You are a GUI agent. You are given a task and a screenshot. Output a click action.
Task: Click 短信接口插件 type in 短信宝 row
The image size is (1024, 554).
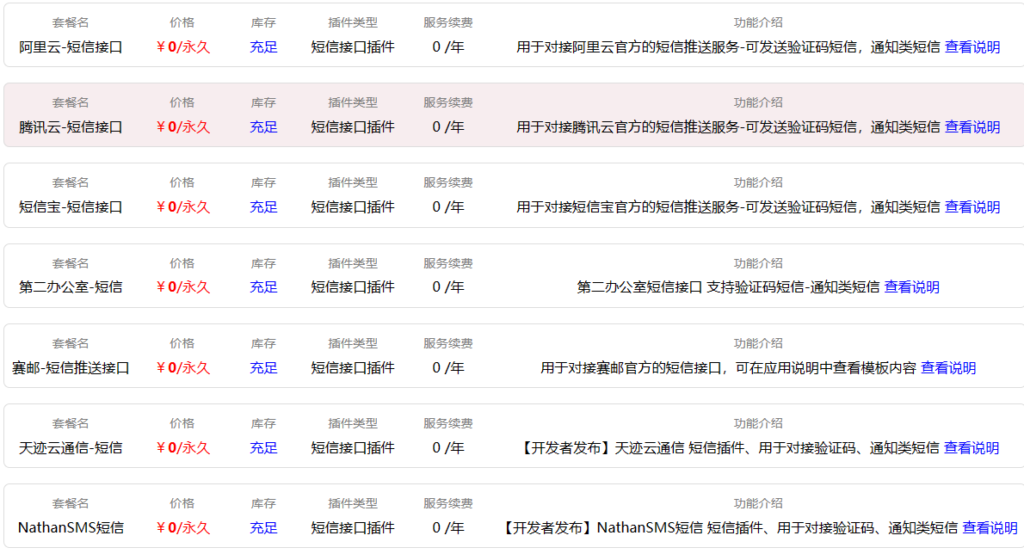(x=353, y=207)
